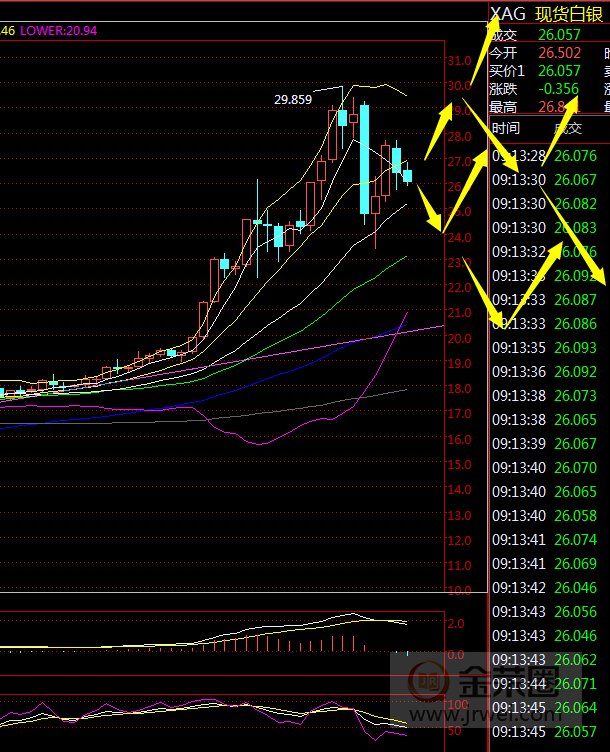This screenshot has width=610, height=752.
Task: Click the 买价1 price 26.057
Action: (559, 71)
